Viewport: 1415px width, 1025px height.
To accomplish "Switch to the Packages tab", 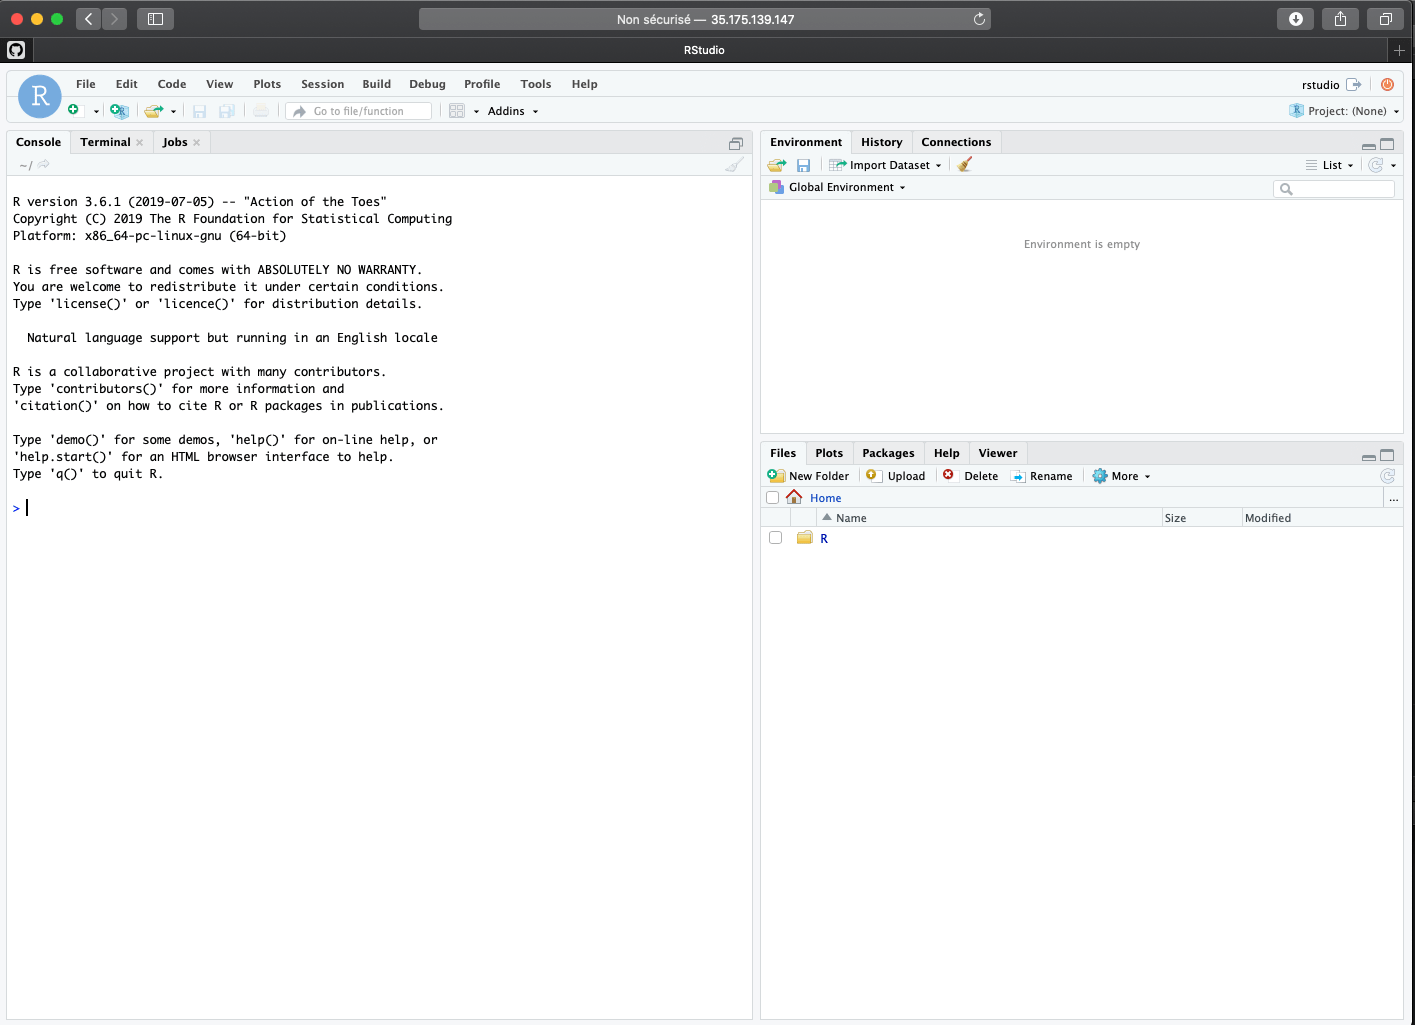I will [x=888, y=453].
